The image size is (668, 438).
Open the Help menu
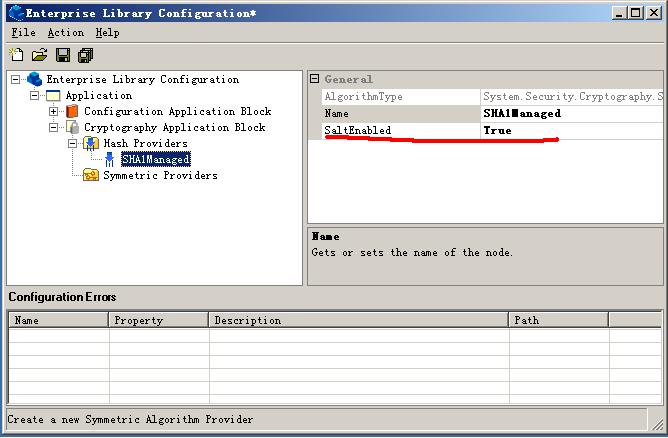(107, 33)
